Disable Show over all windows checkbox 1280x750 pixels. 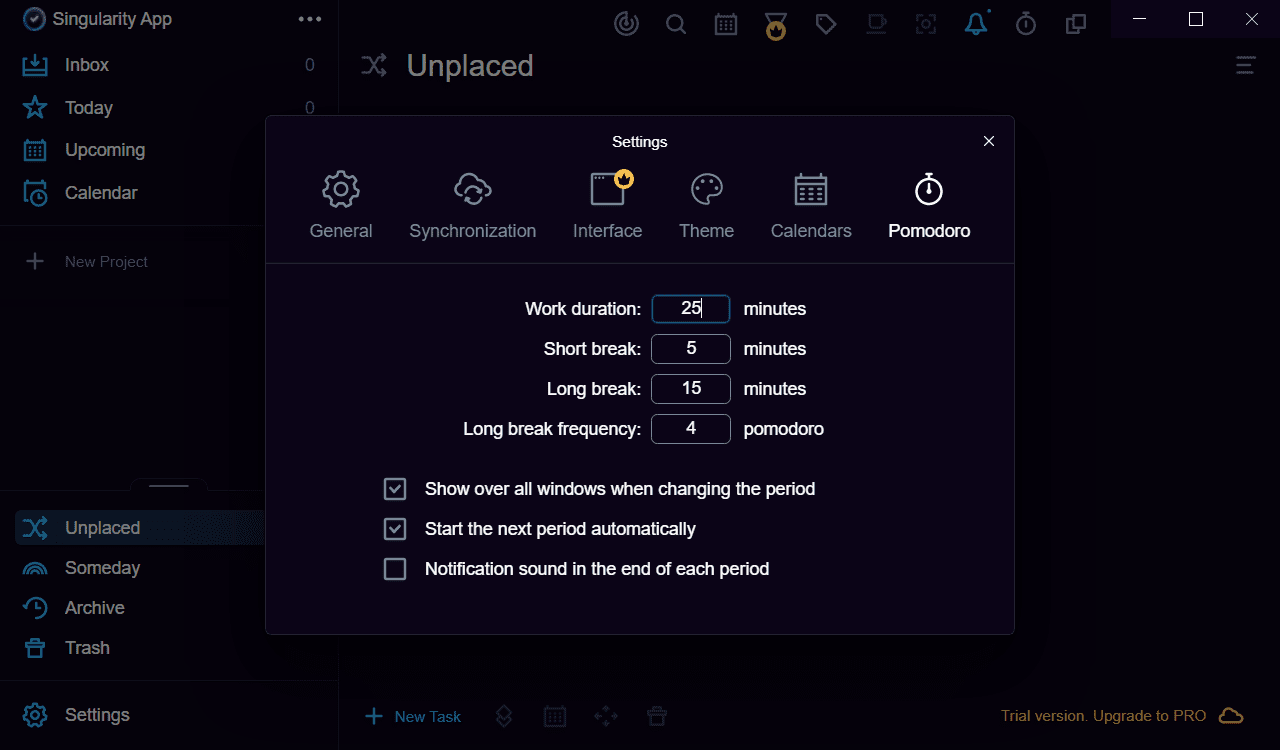(x=395, y=489)
